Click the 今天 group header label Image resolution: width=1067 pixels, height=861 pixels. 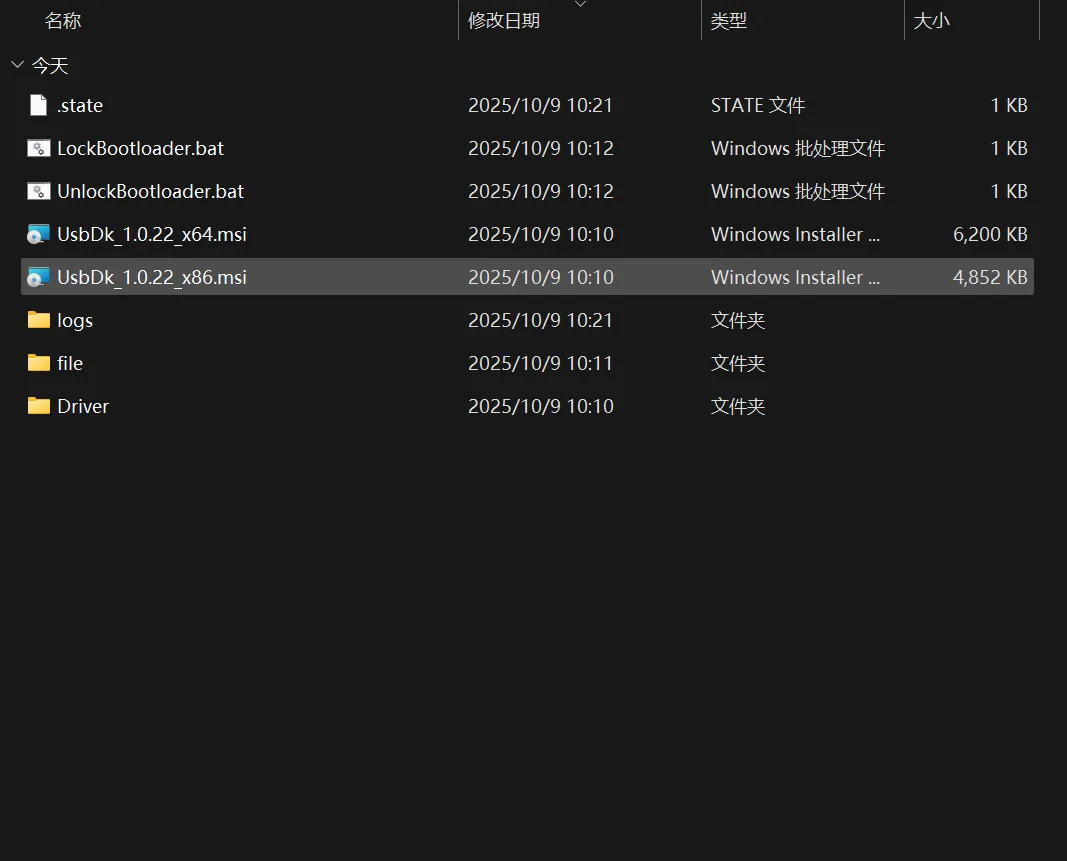(50, 66)
